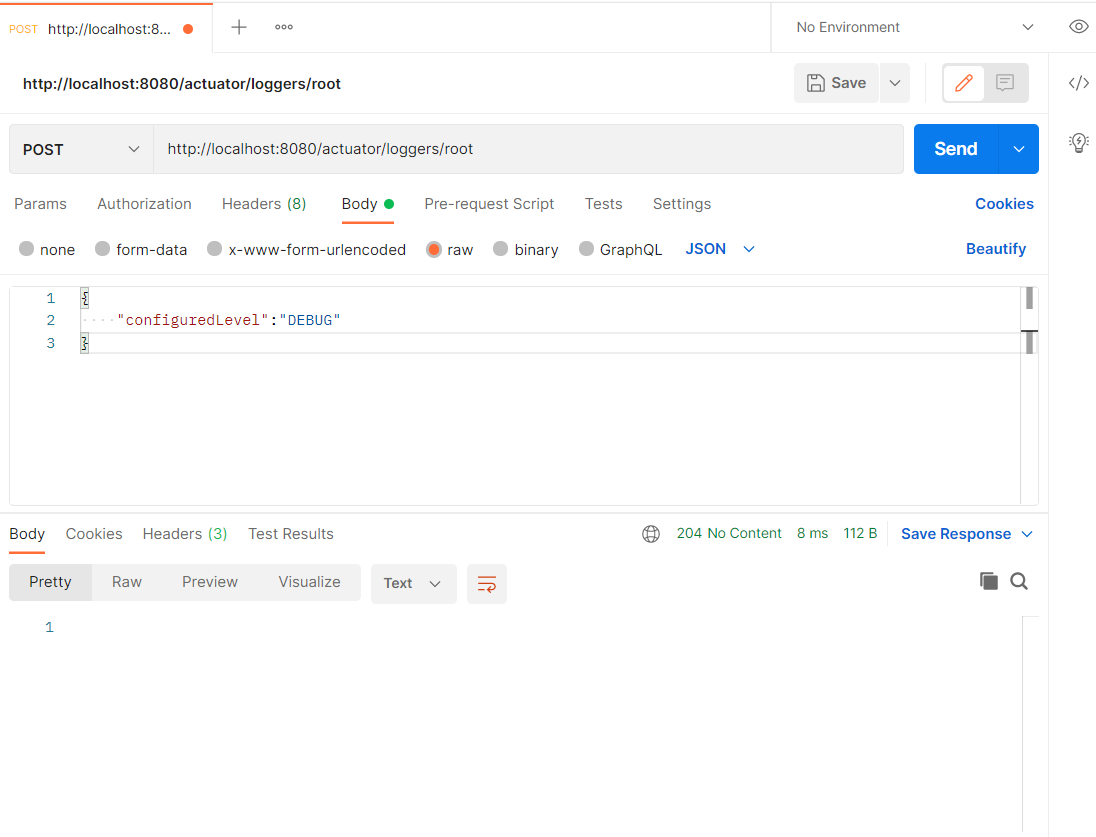
Task: Select the raw body type
Action: [x=449, y=250]
